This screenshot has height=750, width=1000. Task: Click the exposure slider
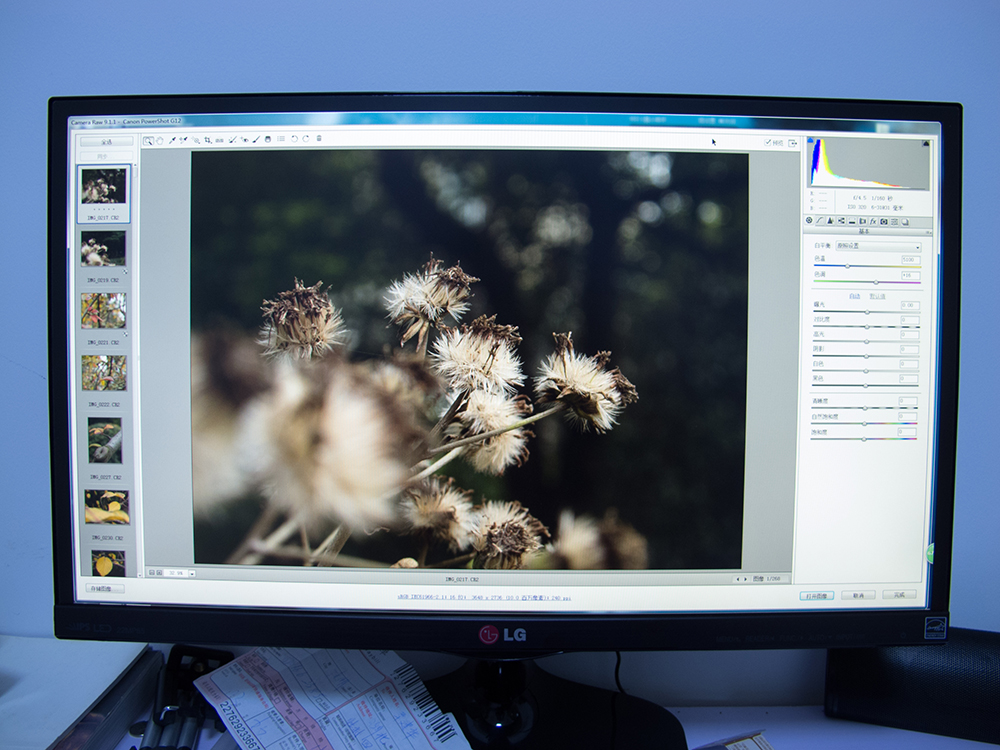865,312
